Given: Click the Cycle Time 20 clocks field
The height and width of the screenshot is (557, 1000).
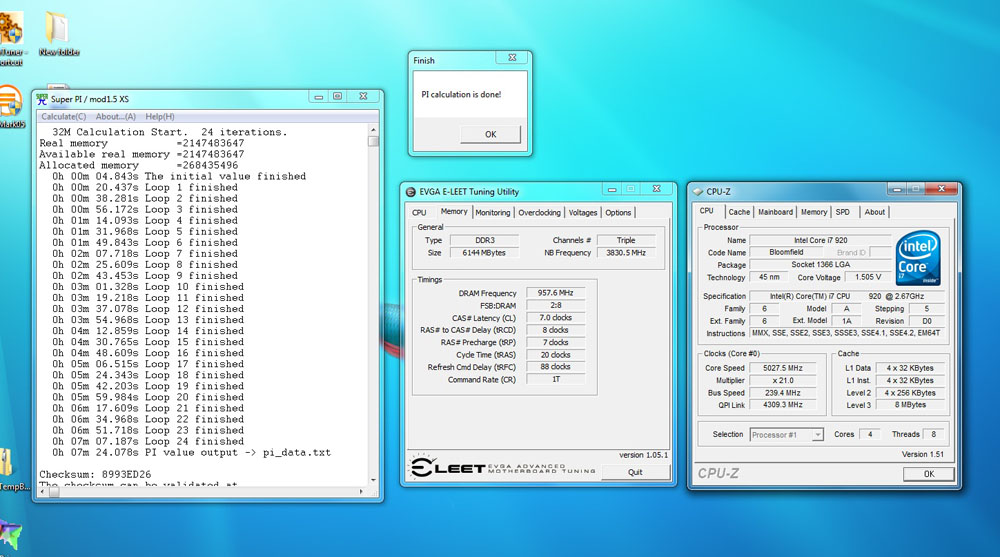Looking at the screenshot, I should click(555, 355).
